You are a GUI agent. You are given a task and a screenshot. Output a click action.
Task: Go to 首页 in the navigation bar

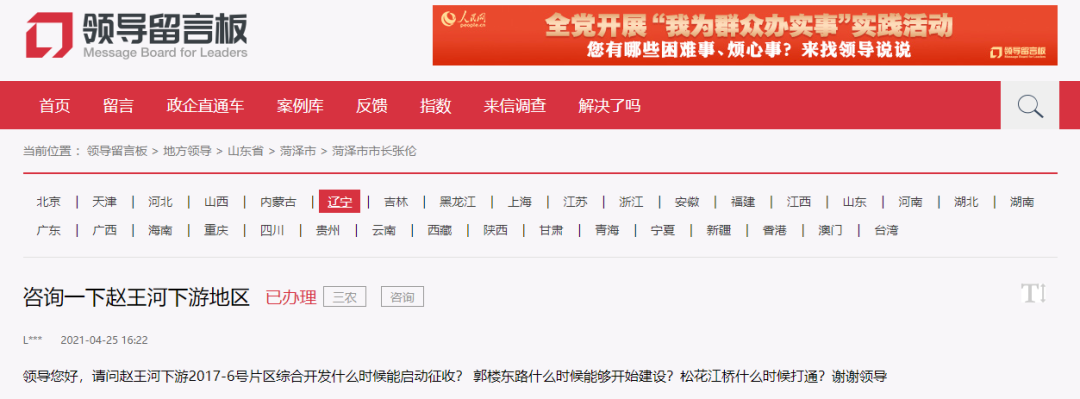[55, 105]
